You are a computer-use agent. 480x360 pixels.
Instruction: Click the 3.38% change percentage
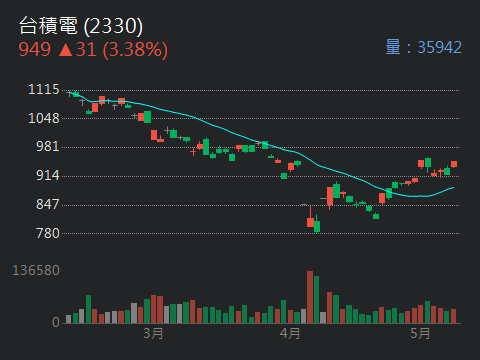135,50
